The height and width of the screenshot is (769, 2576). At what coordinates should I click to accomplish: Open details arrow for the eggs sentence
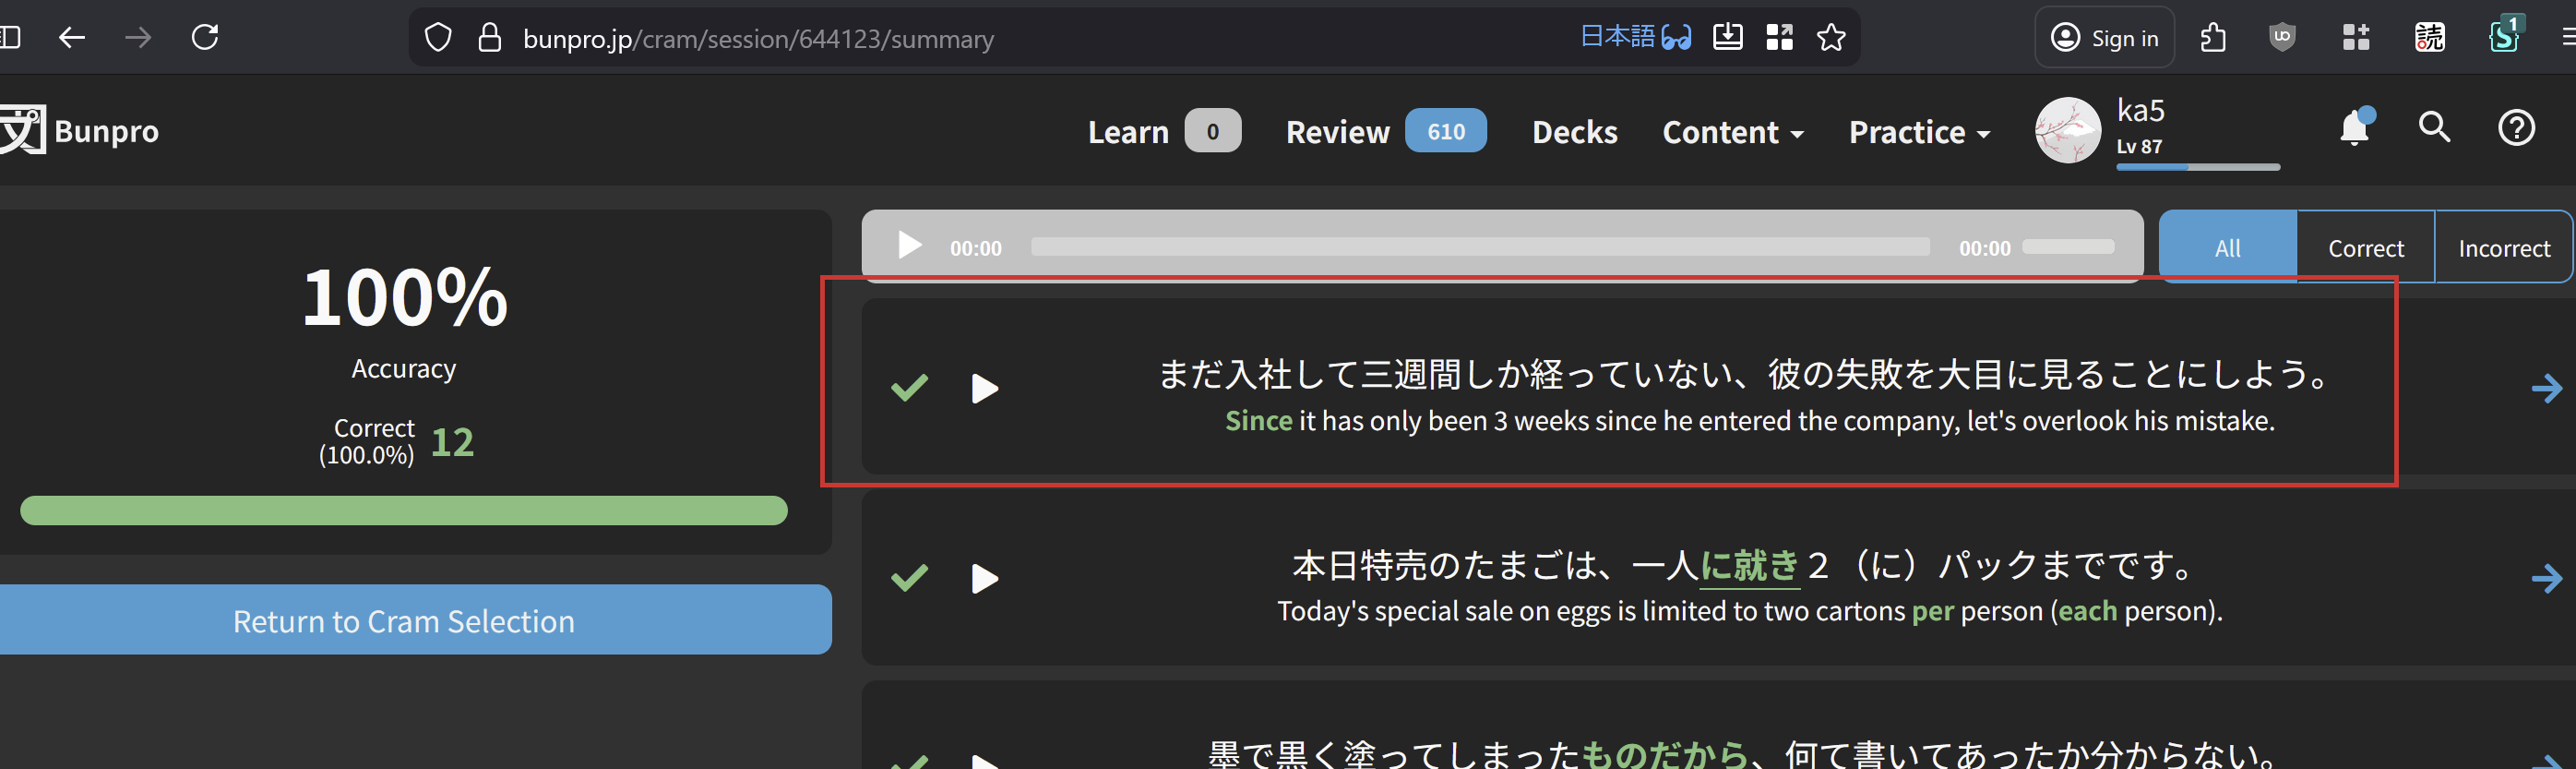2546,578
